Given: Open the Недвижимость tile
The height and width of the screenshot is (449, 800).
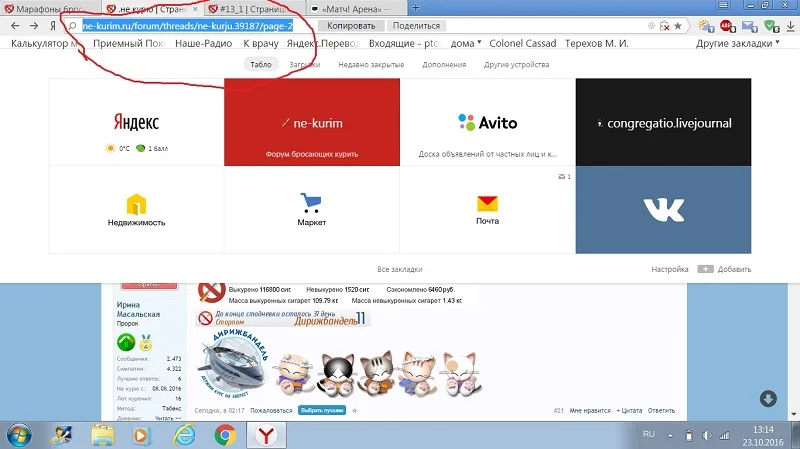Looking at the screenshot, I should coord(136,210).
